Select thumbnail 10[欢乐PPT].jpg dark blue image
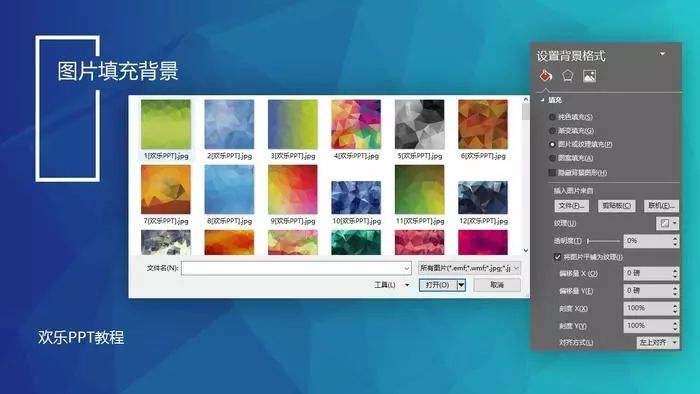 [x=356, y=198]
